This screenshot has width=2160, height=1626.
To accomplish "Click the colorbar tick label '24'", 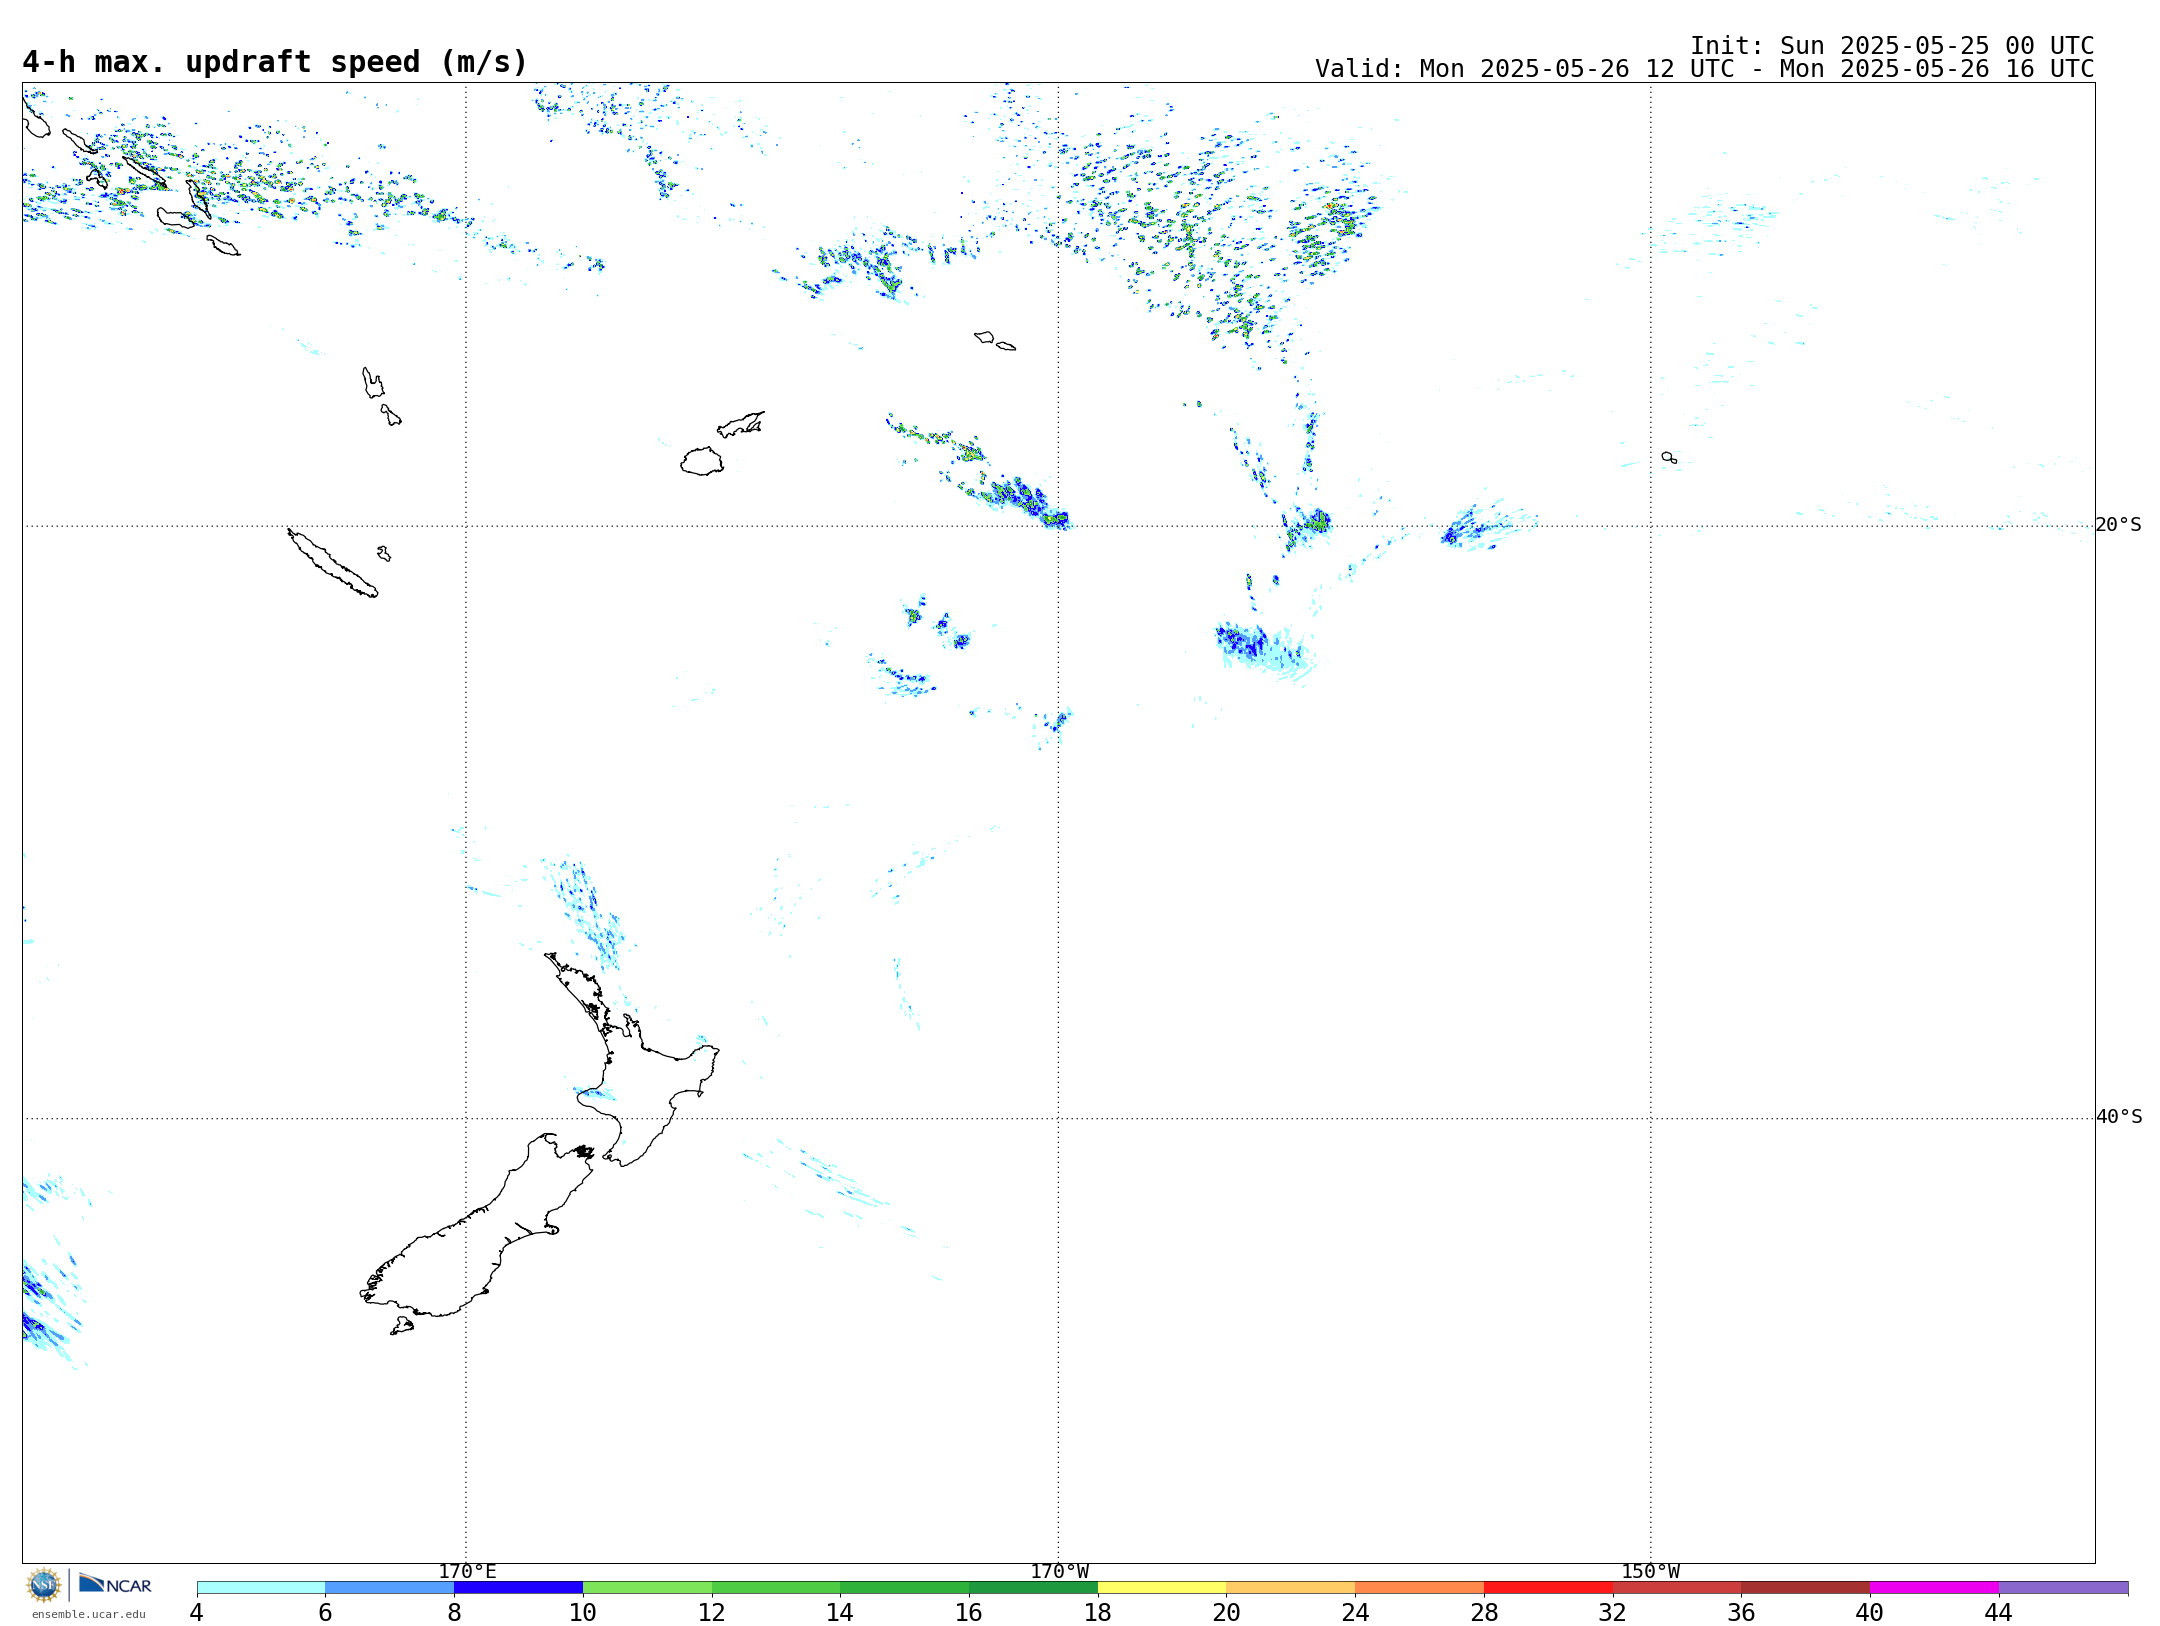I will coord(1355,1612).
